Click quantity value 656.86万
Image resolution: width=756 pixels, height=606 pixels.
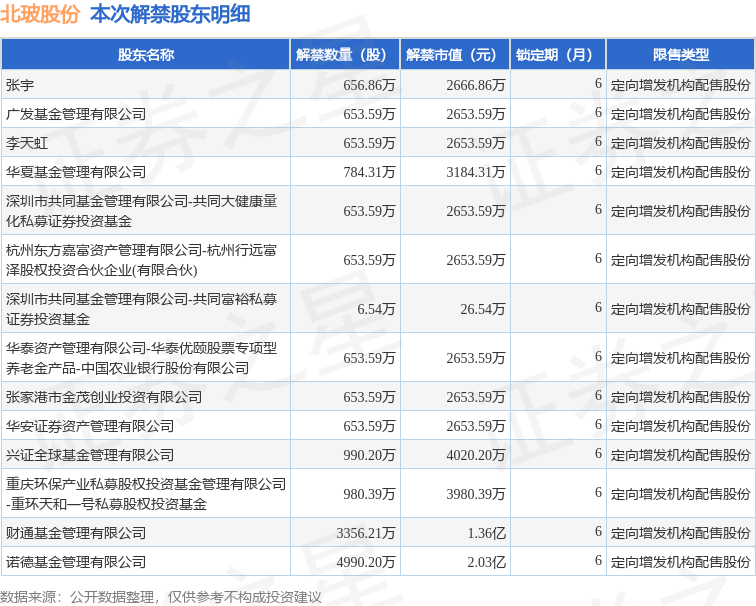[369, 85]
